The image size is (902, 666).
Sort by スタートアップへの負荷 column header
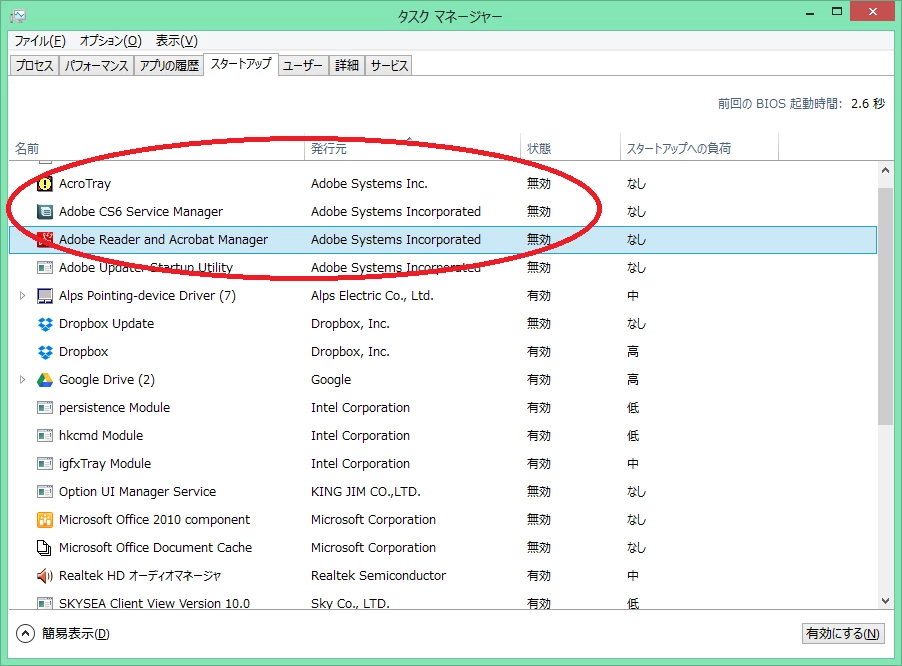click(x=699, y=148)
